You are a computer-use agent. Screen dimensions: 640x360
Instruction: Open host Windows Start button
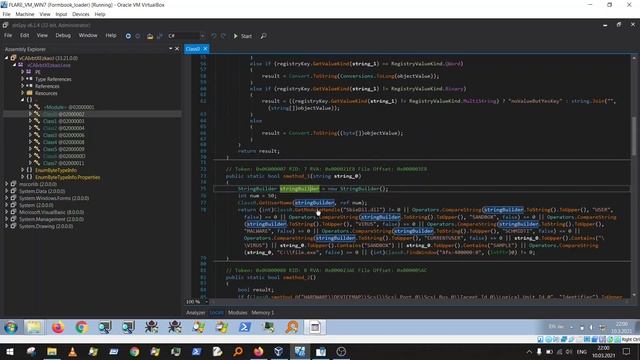pos(10,352)
